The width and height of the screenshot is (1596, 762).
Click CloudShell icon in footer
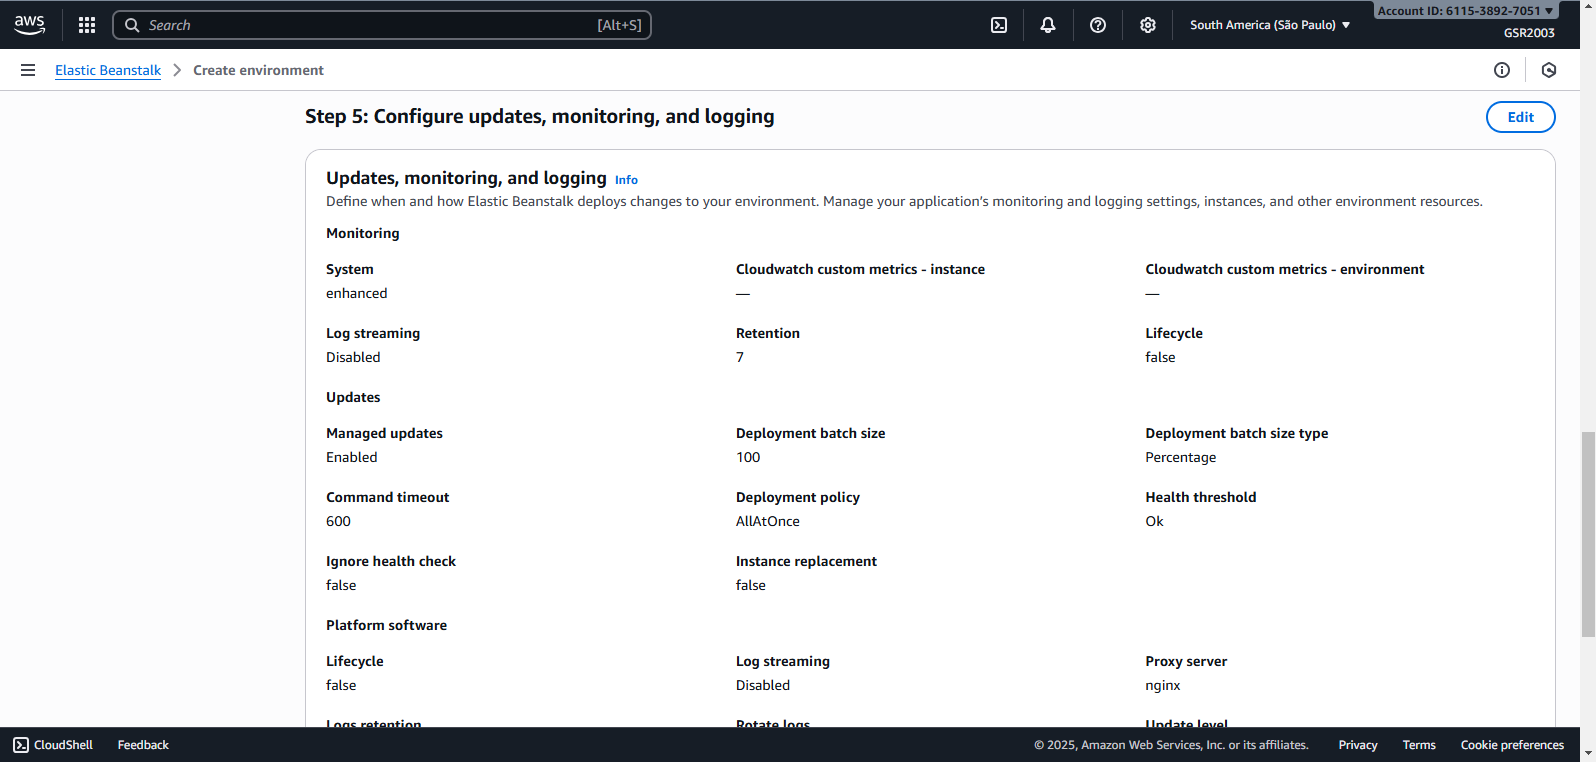tap(21, 745)
